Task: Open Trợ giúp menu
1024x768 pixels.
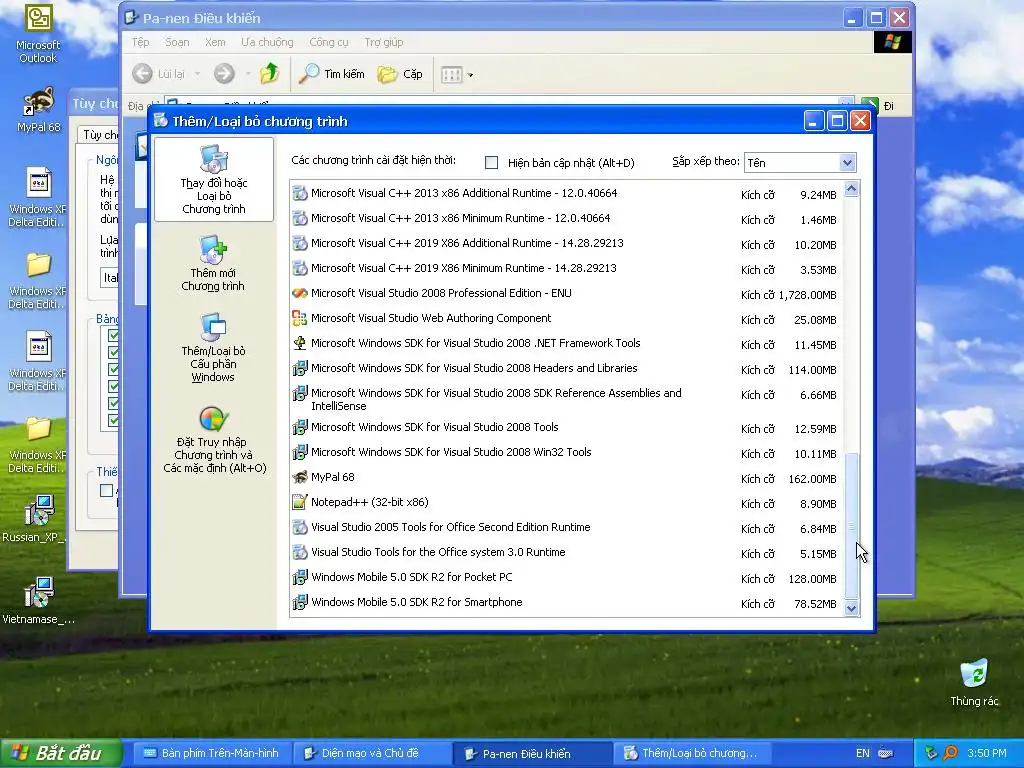Action: [x=383, y=42]
